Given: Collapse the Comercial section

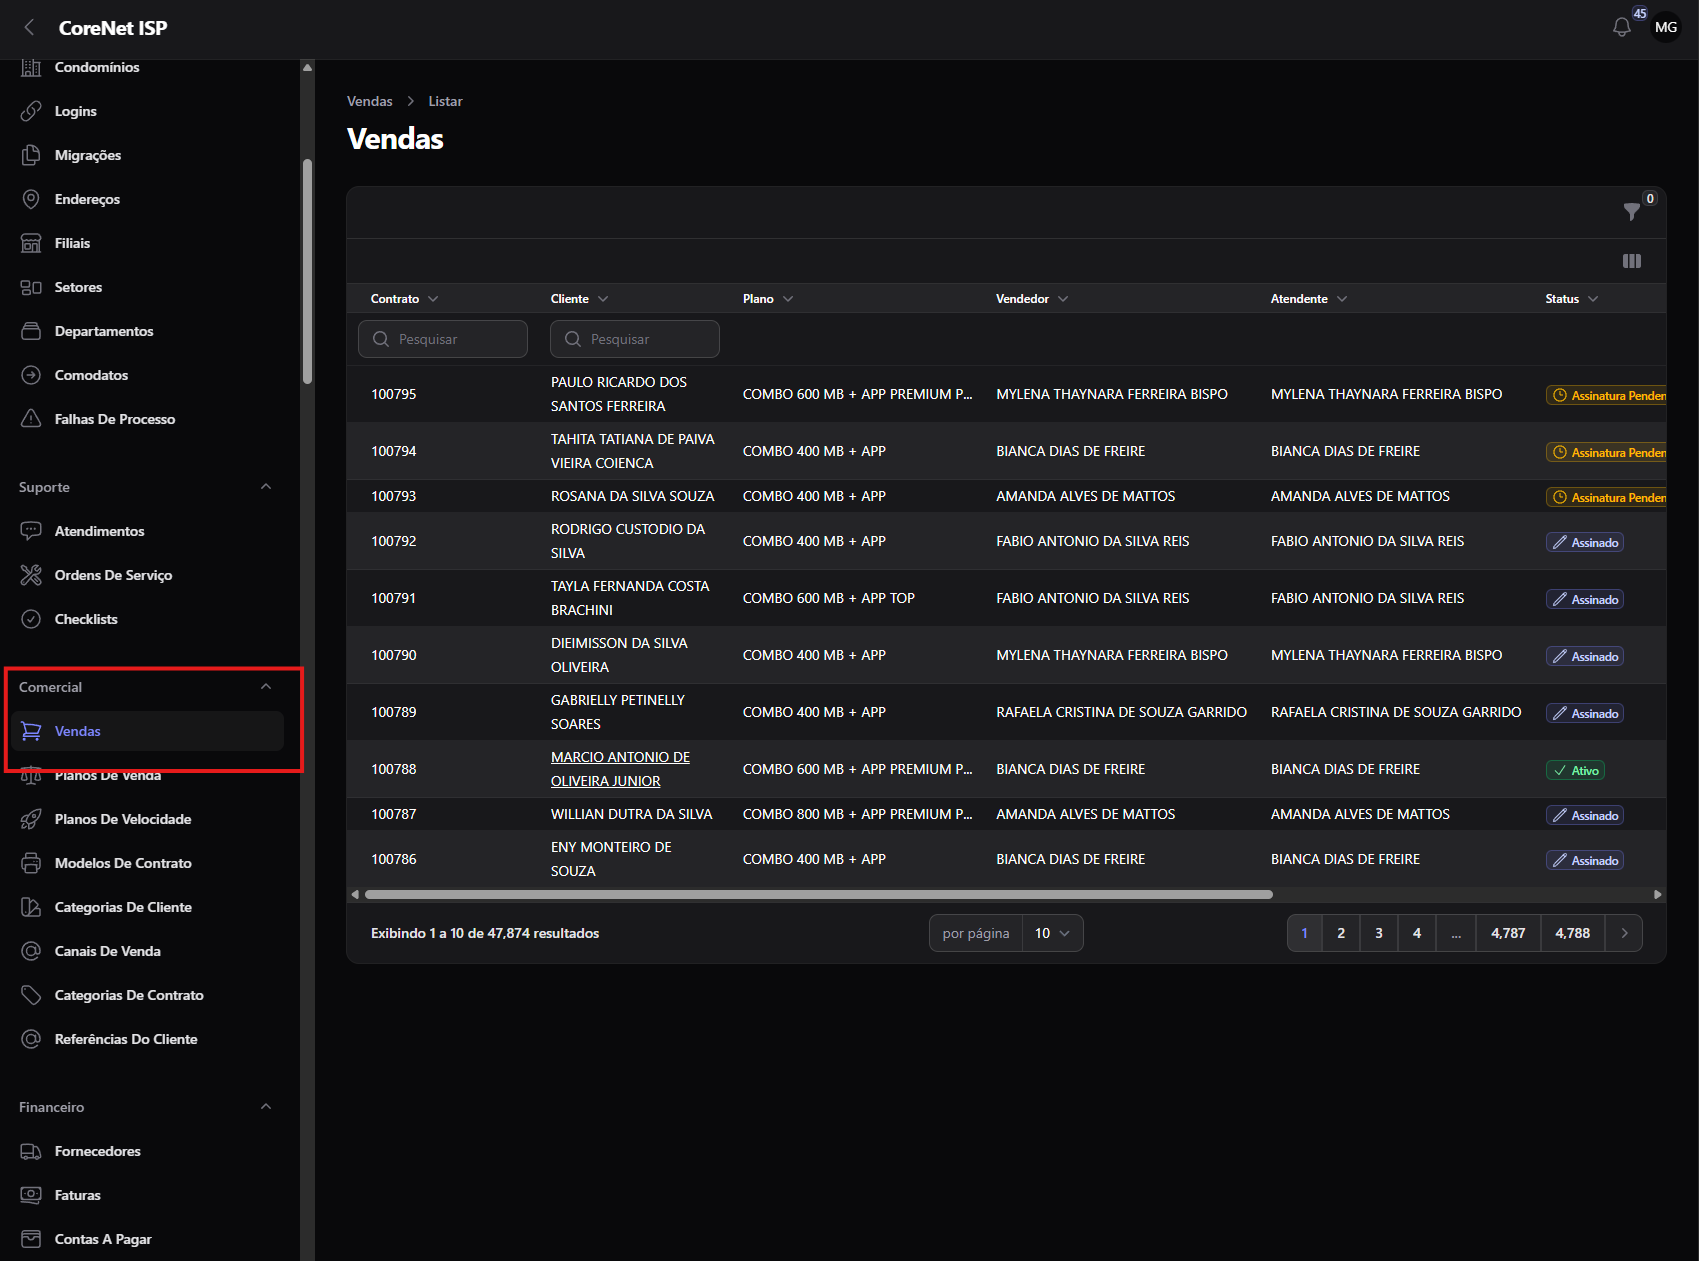Looking at the screenshot, I should (266, 687).
